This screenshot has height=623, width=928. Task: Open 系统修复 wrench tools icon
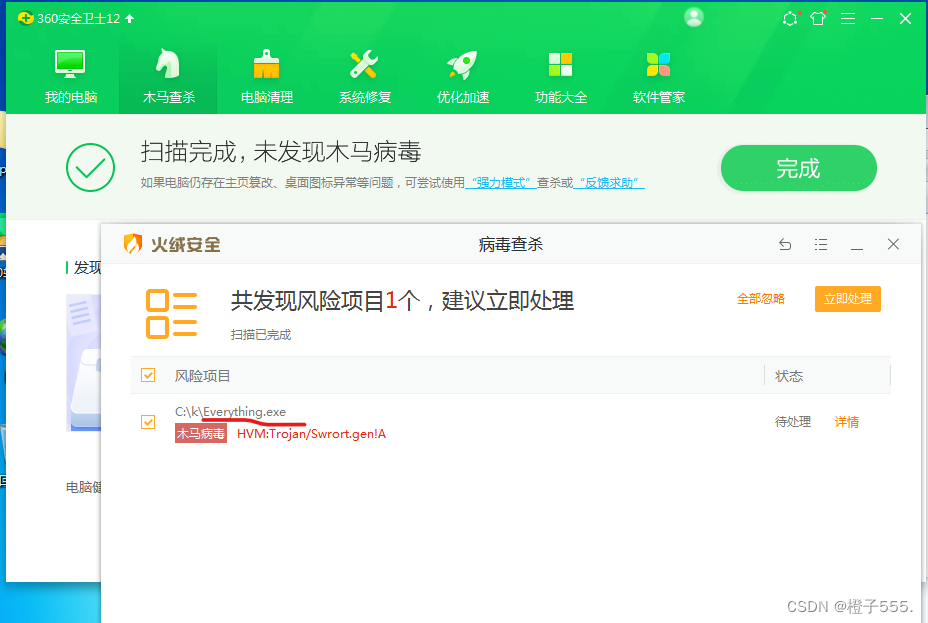point(365,77)
